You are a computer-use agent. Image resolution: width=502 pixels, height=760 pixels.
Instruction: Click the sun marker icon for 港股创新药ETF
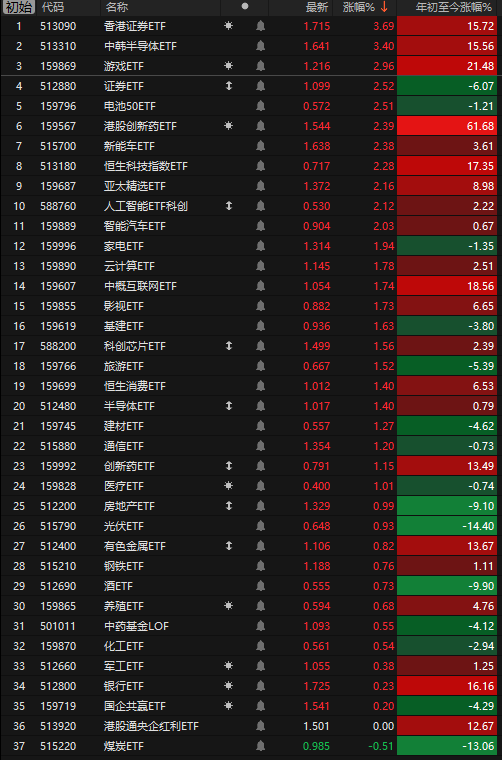coord(229,126)
